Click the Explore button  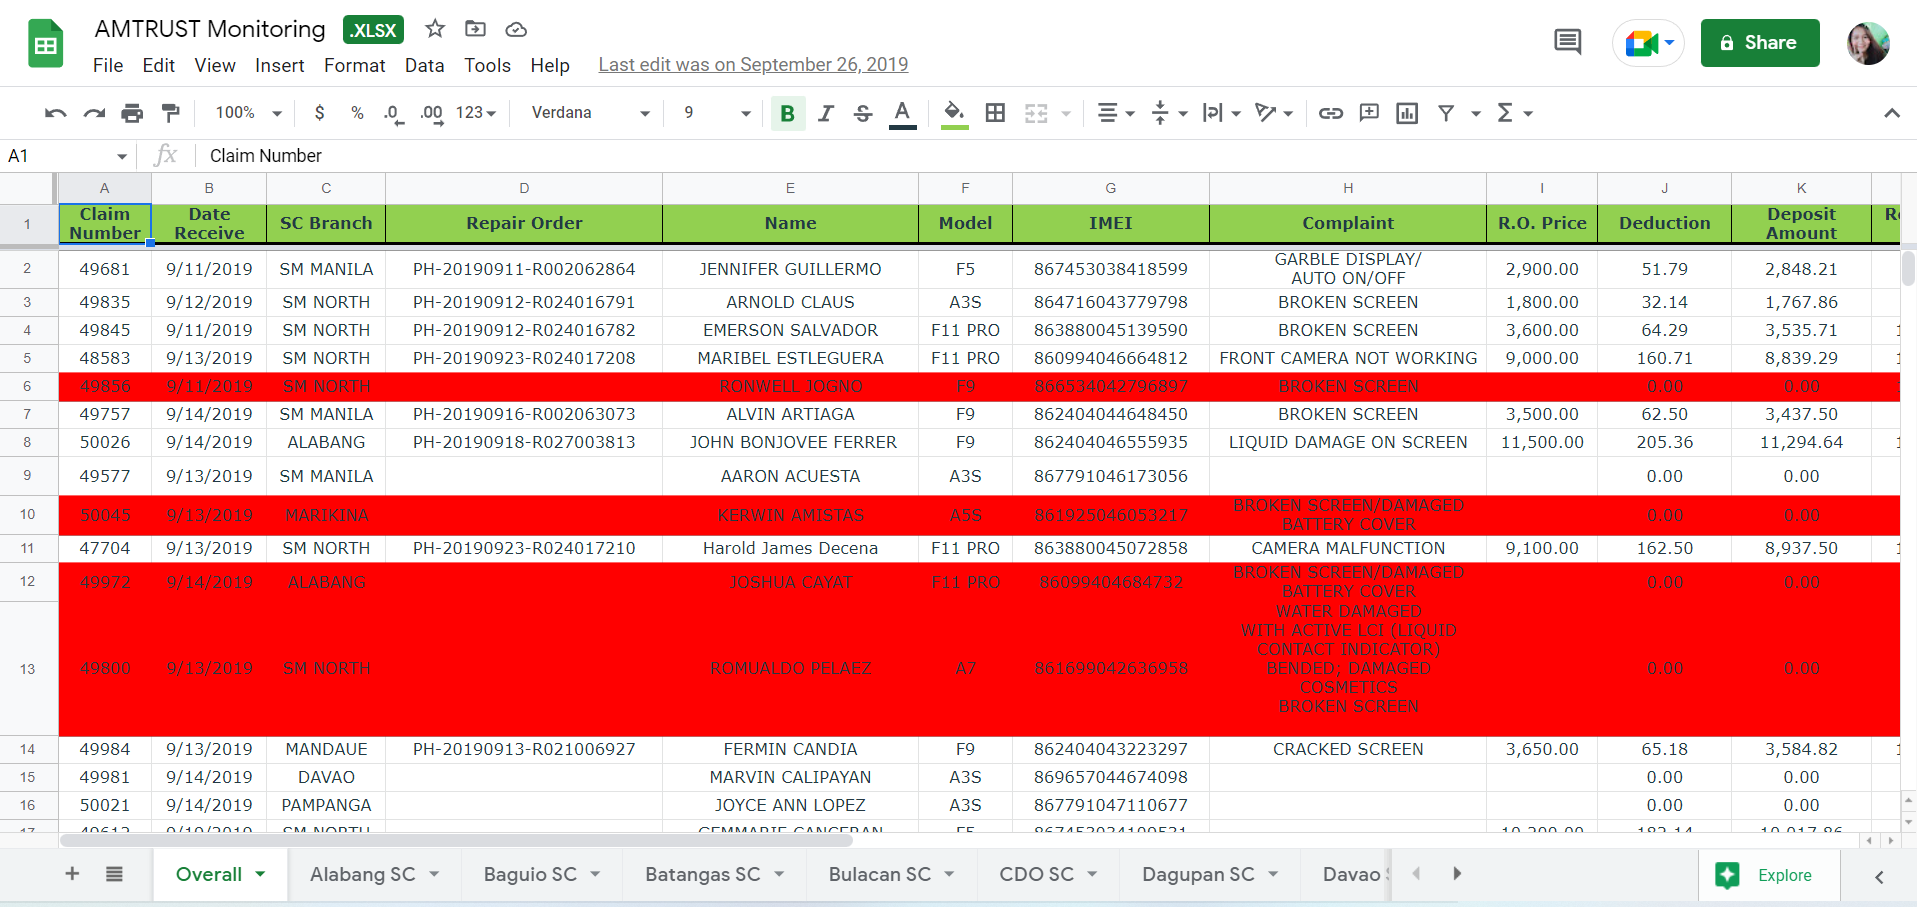tap(1768, 875)
